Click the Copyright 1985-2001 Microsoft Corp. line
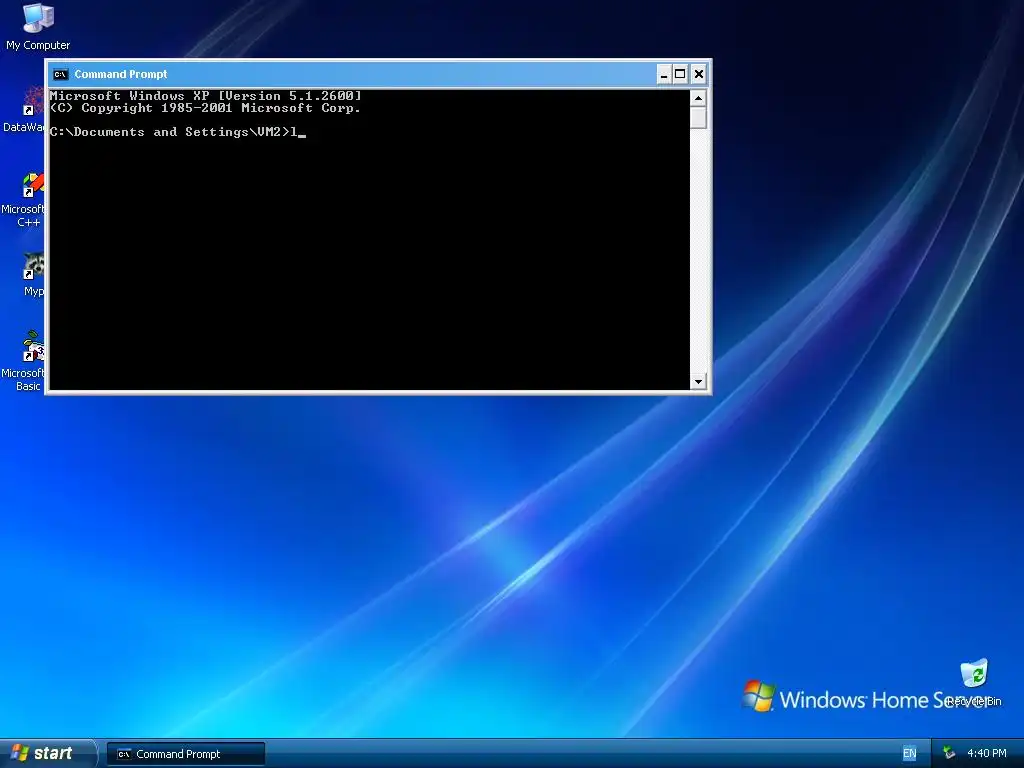Viewport: 1024px width, 768px height. point(205,108)
